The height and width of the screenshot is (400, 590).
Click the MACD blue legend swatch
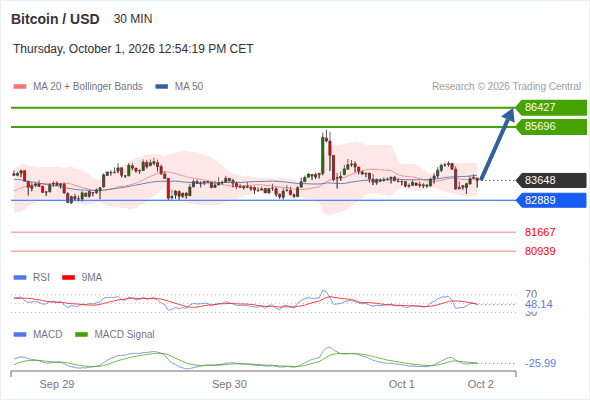tap(20, 335)
